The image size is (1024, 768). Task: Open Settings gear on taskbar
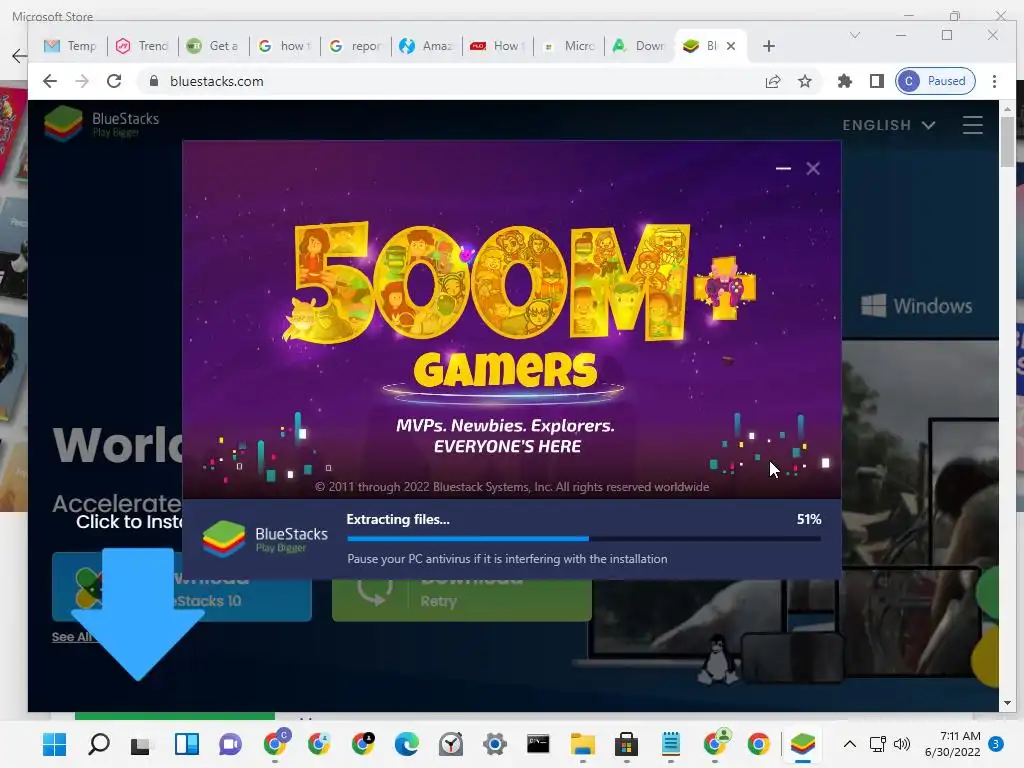click(494, 744)
